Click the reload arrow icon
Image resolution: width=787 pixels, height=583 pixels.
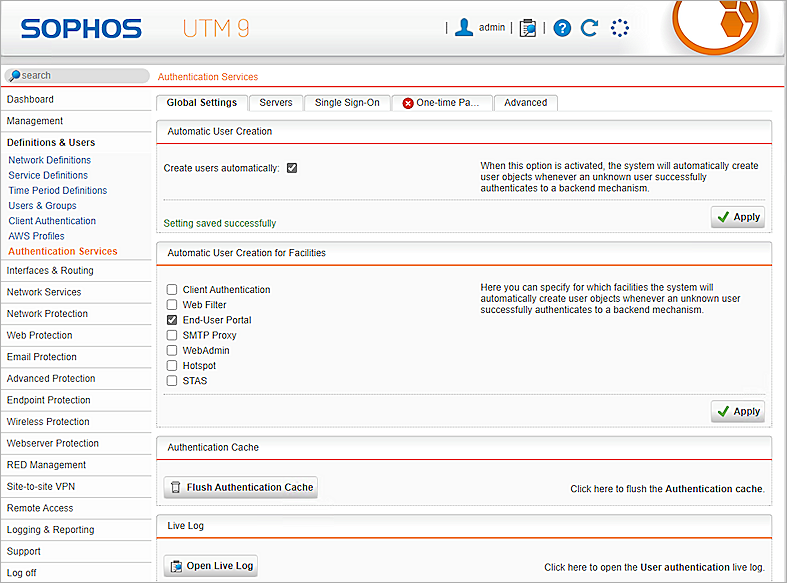590,28
